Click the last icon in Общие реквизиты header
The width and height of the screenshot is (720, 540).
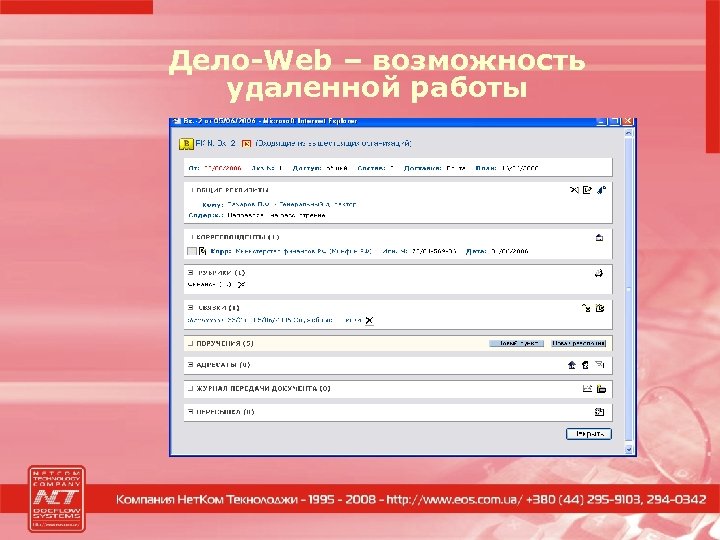click(x=601, y=190)
